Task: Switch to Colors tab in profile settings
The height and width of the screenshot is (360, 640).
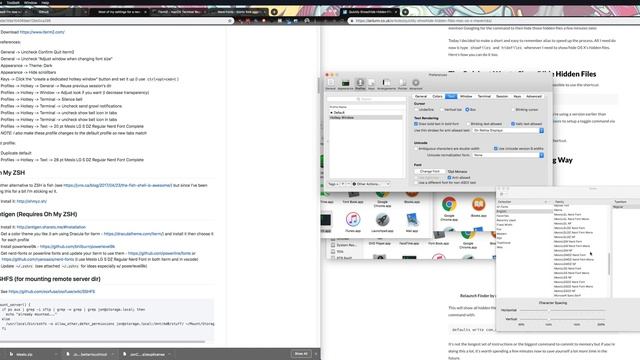Action: (x=437, y=96)
